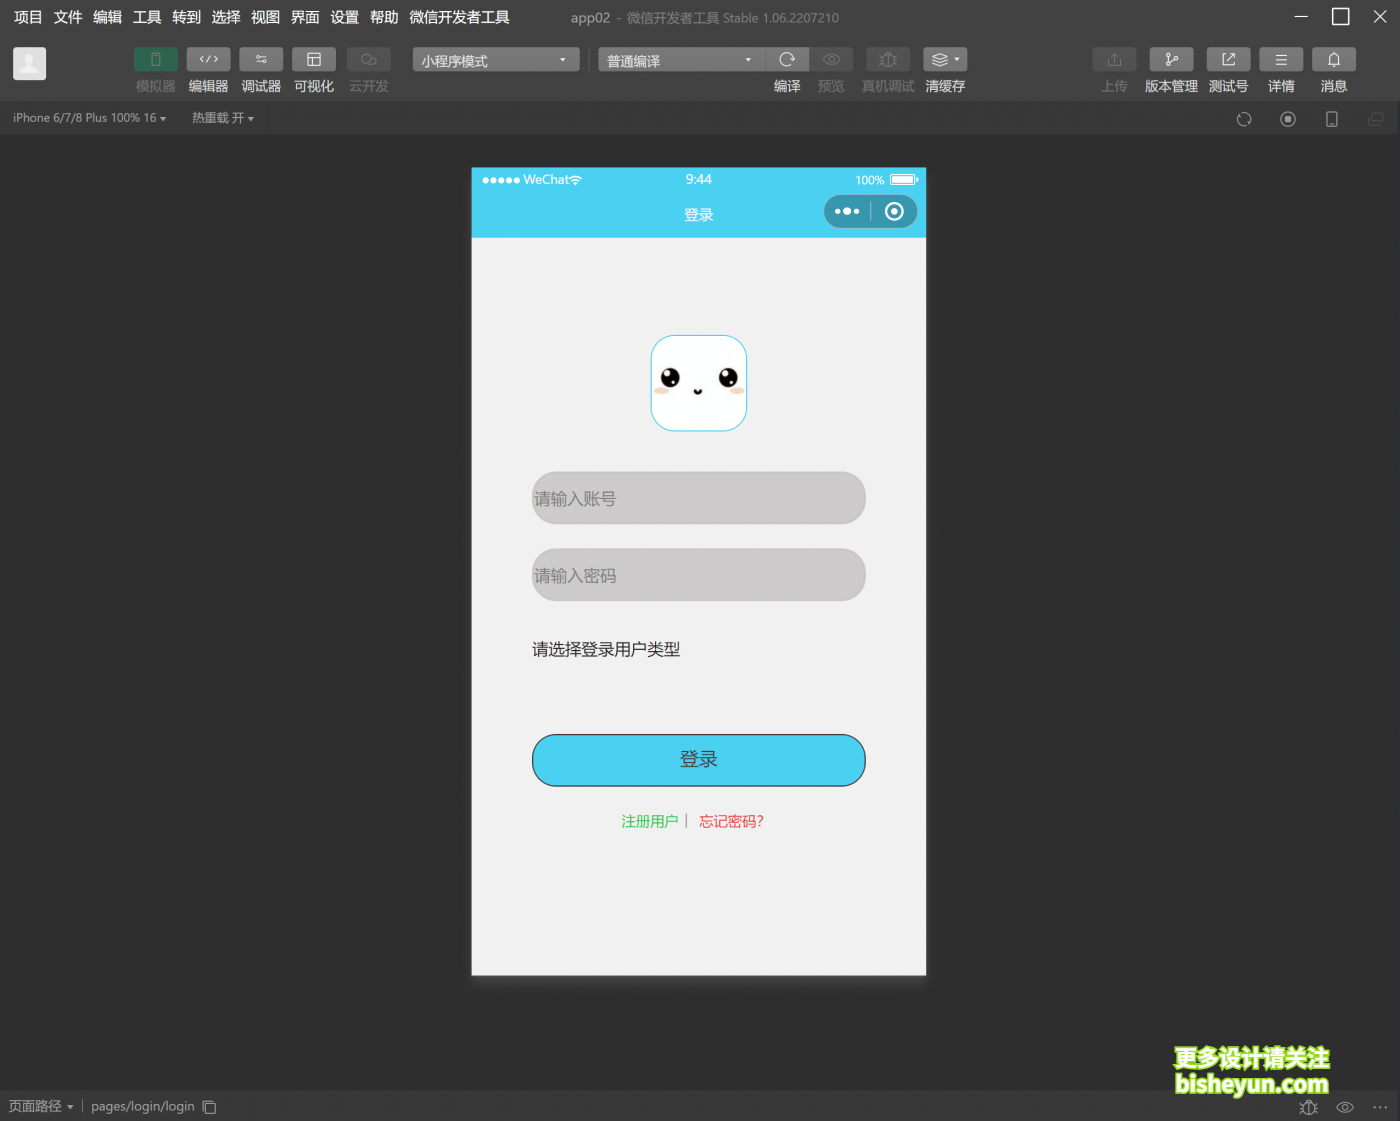Screen dimensions: 1400x1121
Task: Open the test account icon
Action: 1228,60
